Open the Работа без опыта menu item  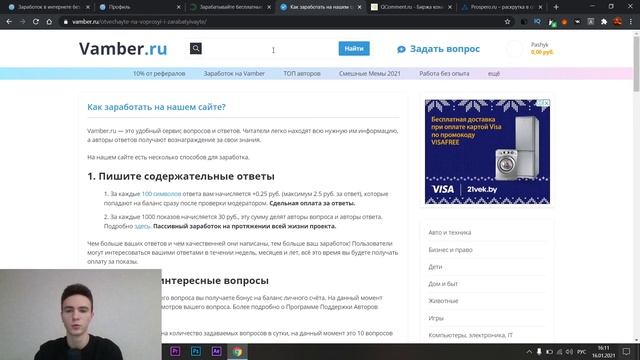pyautogui.click(x=444, y=73)
